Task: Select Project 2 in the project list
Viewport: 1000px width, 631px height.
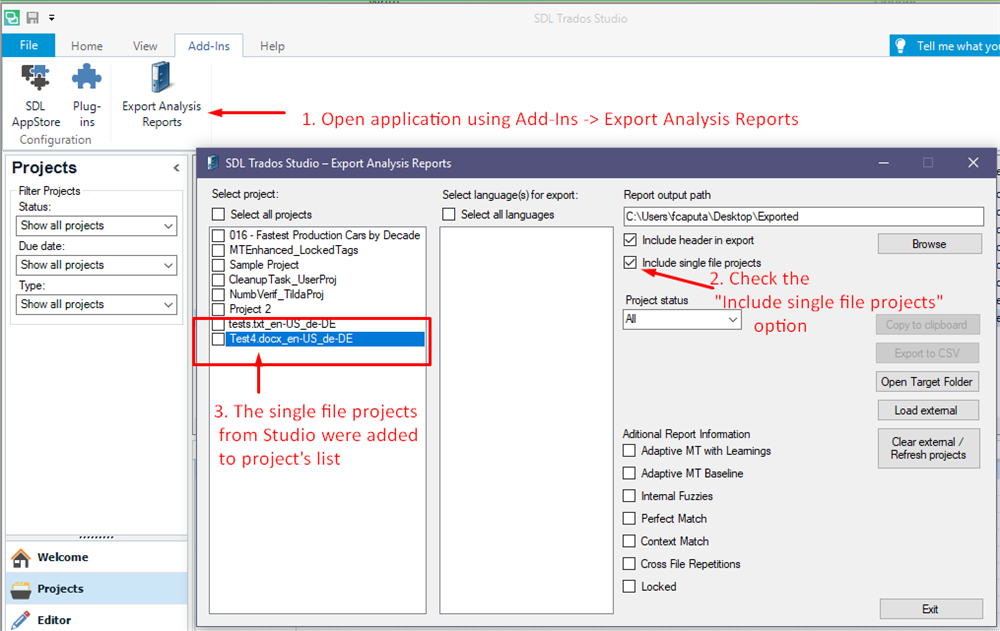Action: [x=250, y=309]
